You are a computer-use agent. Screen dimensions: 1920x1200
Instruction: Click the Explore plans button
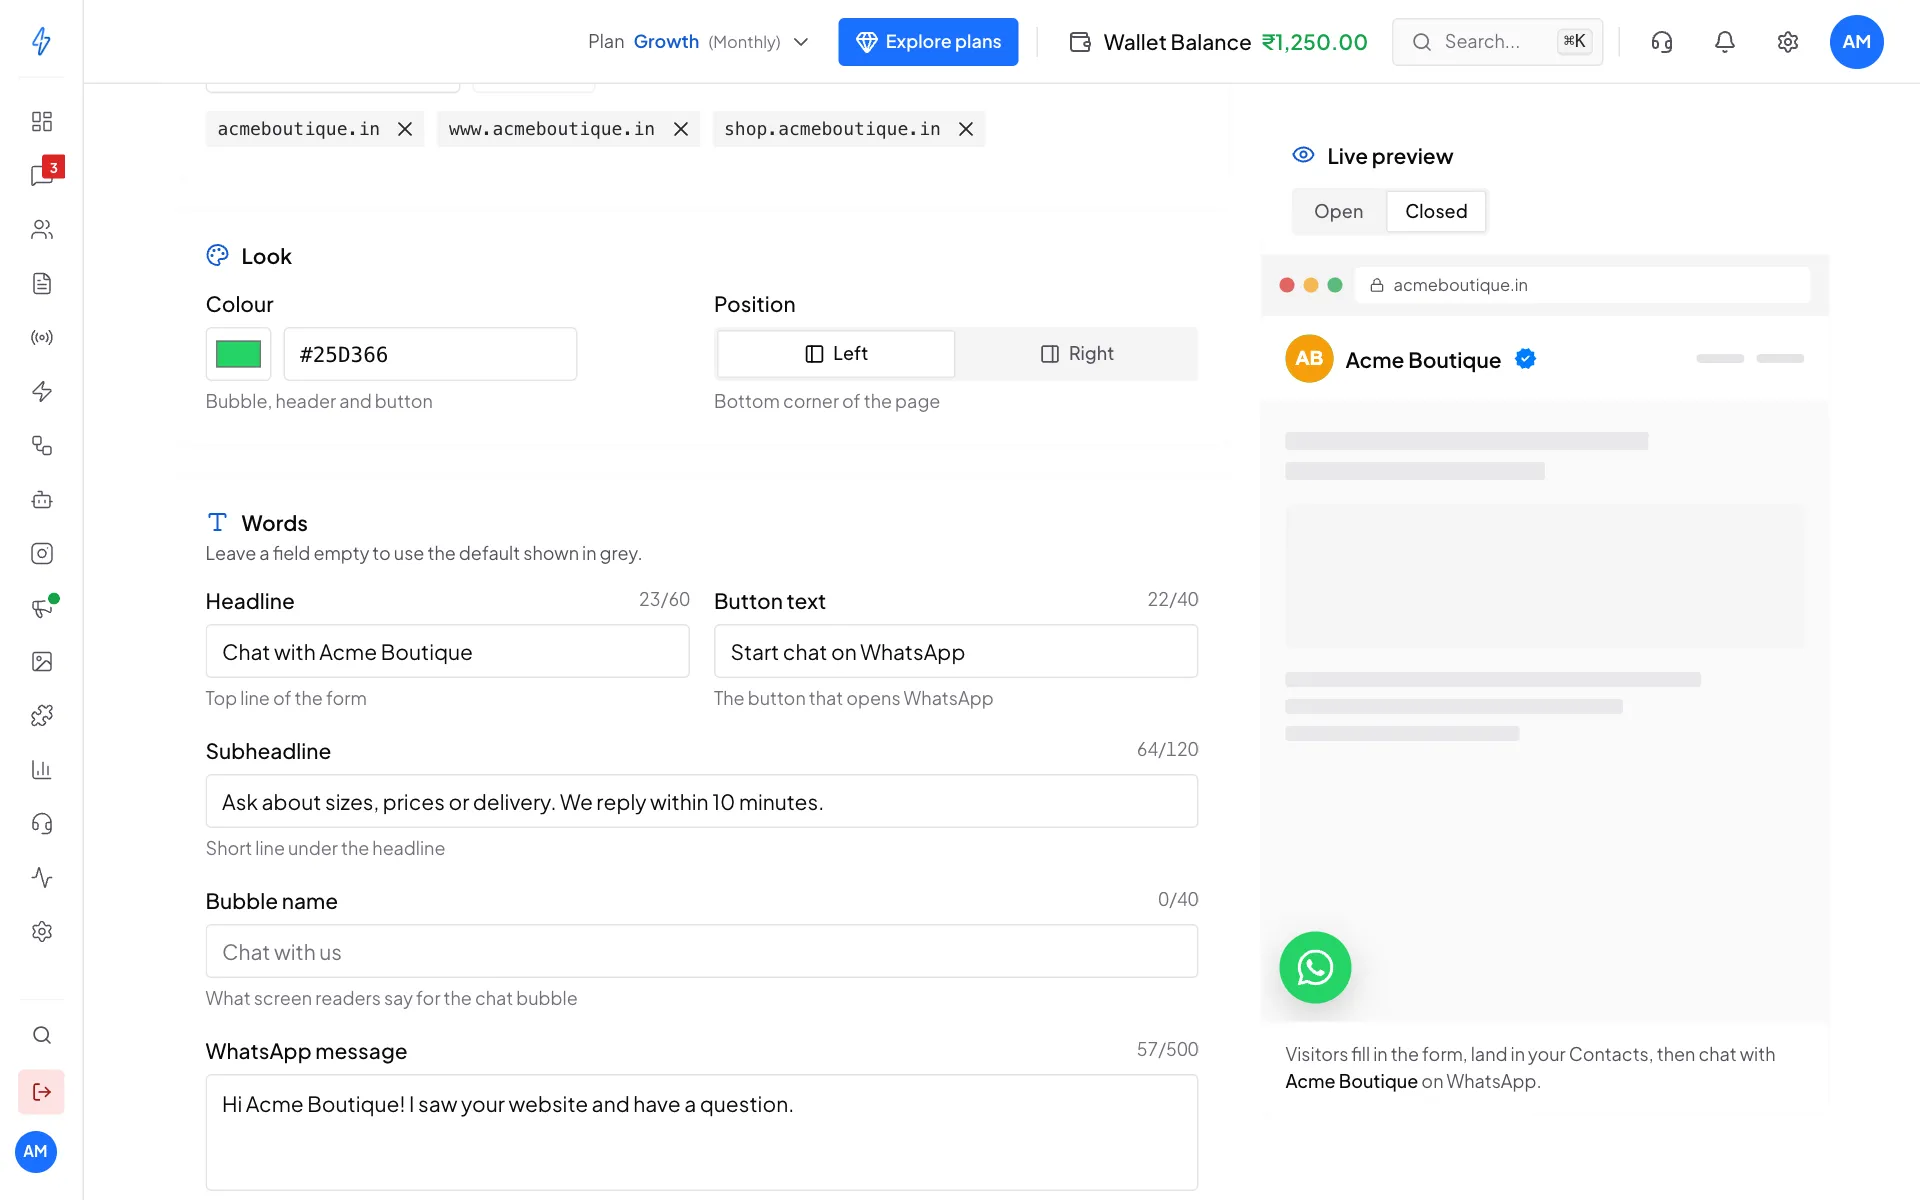tap(928, 42)
